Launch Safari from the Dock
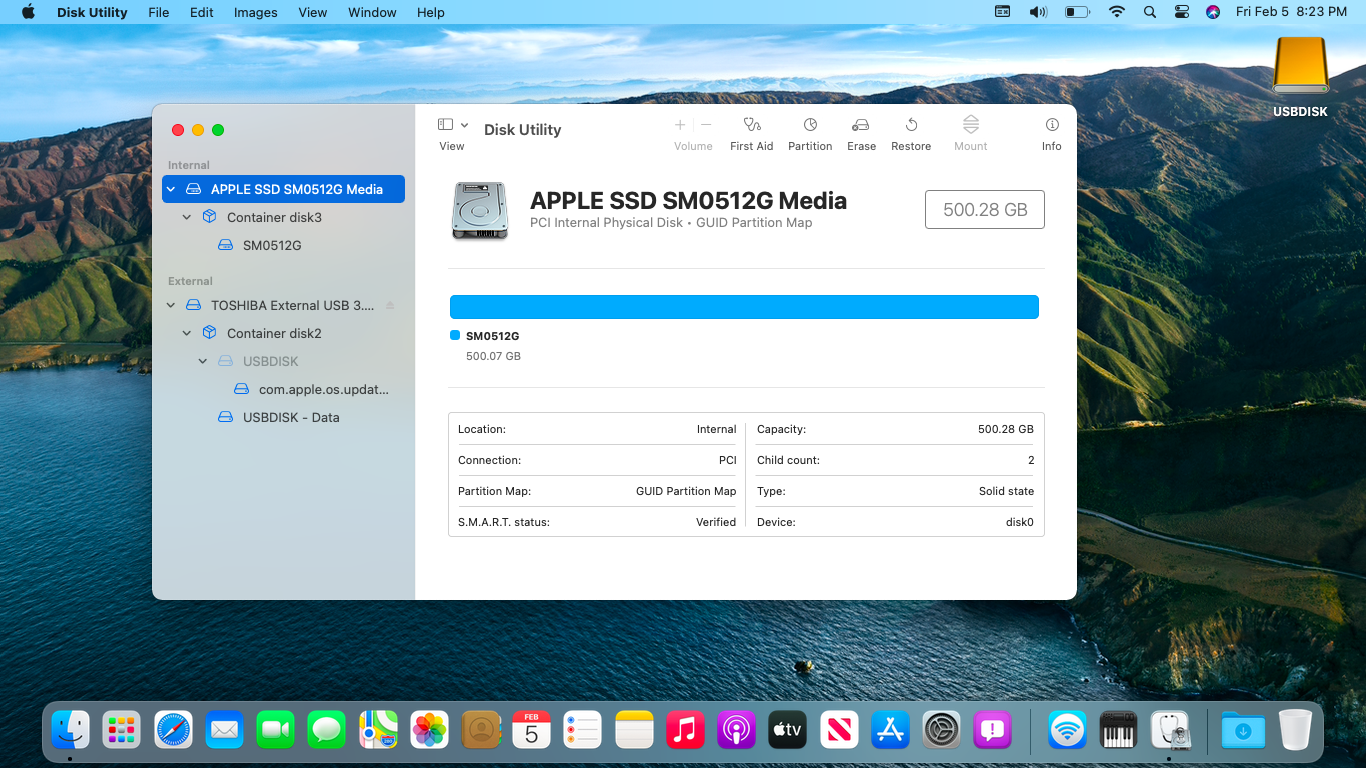The image size is (1366, 768). pos(173,730)
